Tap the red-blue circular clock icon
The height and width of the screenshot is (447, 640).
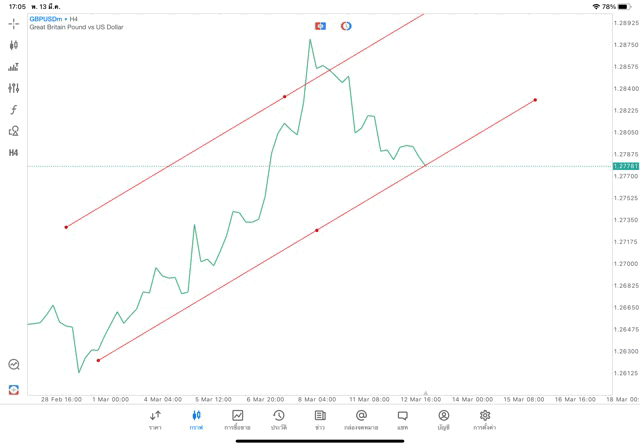click(x=346, y=26)
